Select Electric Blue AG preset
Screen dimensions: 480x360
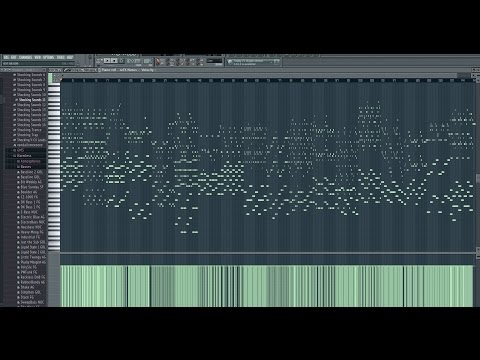[x=31, y=217]
